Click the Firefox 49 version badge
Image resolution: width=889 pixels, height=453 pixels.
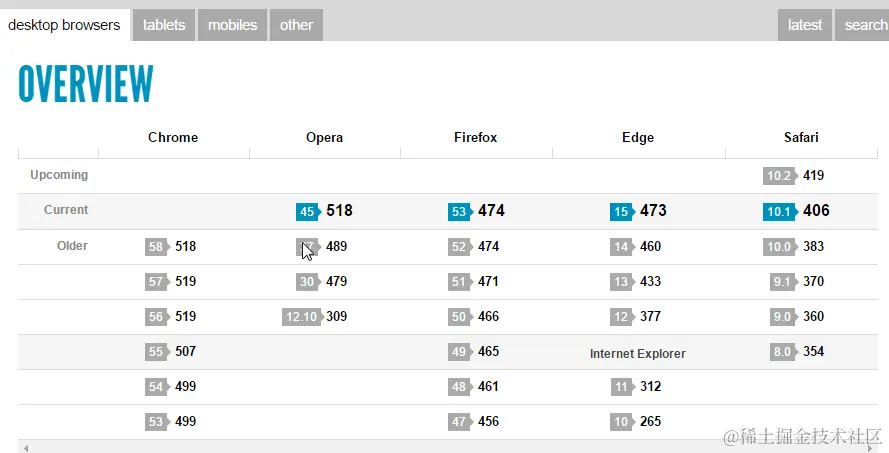pos(460,352)
